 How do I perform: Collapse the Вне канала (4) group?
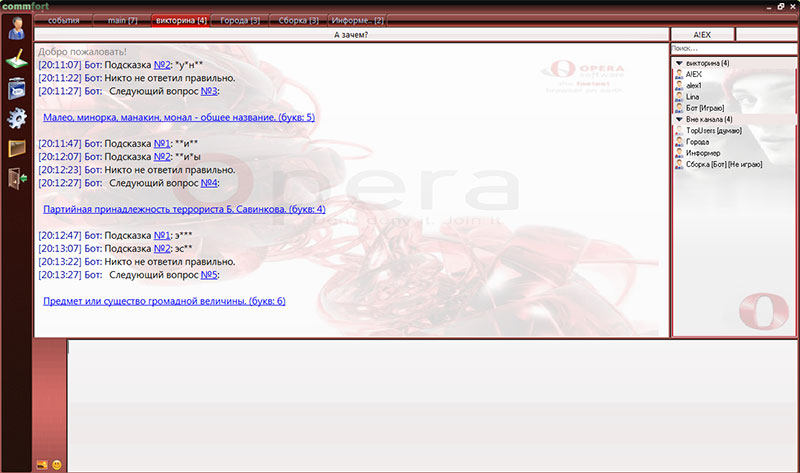click(677, 119)
